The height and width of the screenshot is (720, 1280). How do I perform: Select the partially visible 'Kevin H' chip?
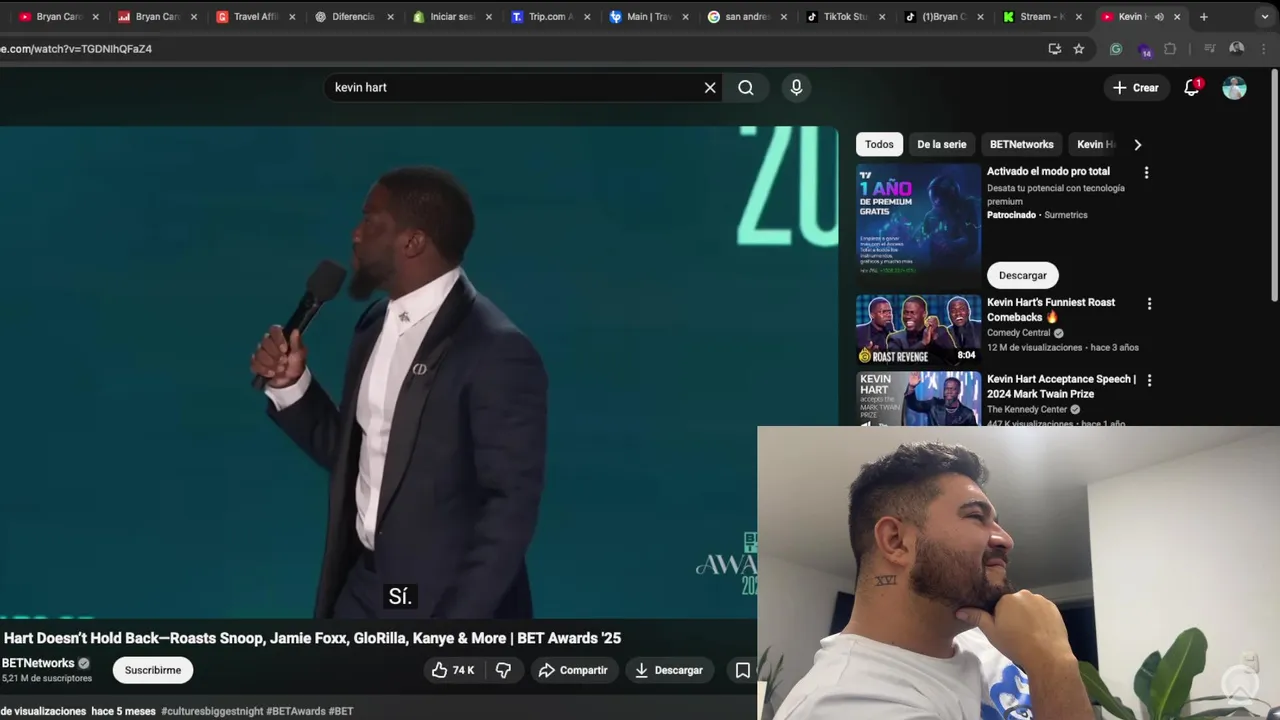pyautogui.click(x=1094, y=144)
